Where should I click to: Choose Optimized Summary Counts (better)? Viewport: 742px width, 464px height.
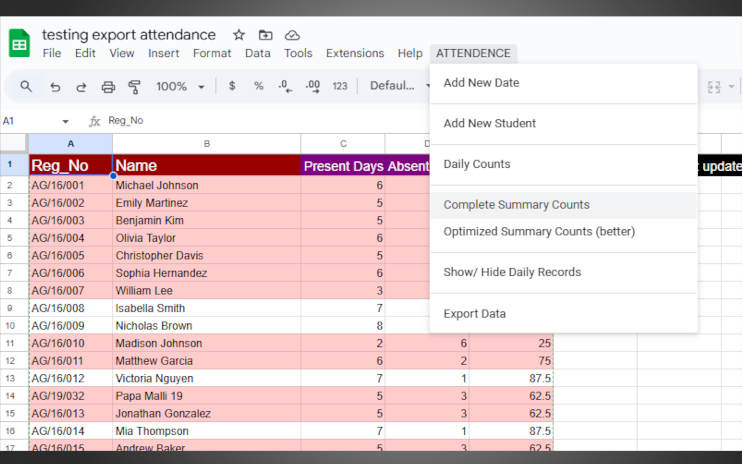coord(563,232)
